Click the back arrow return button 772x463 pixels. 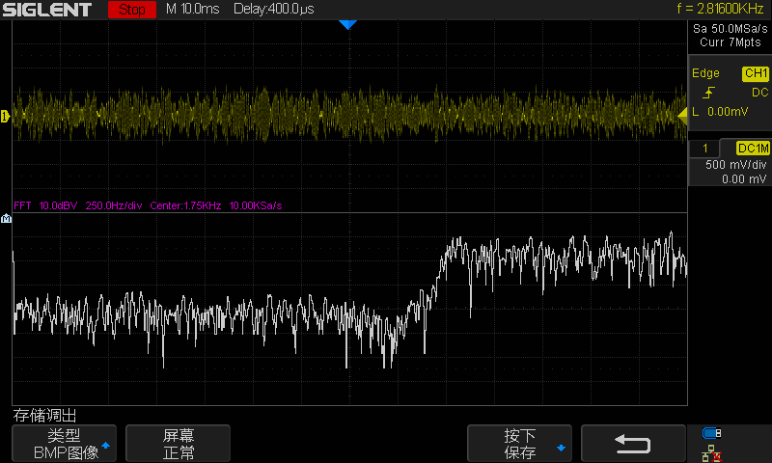[633, 443]
